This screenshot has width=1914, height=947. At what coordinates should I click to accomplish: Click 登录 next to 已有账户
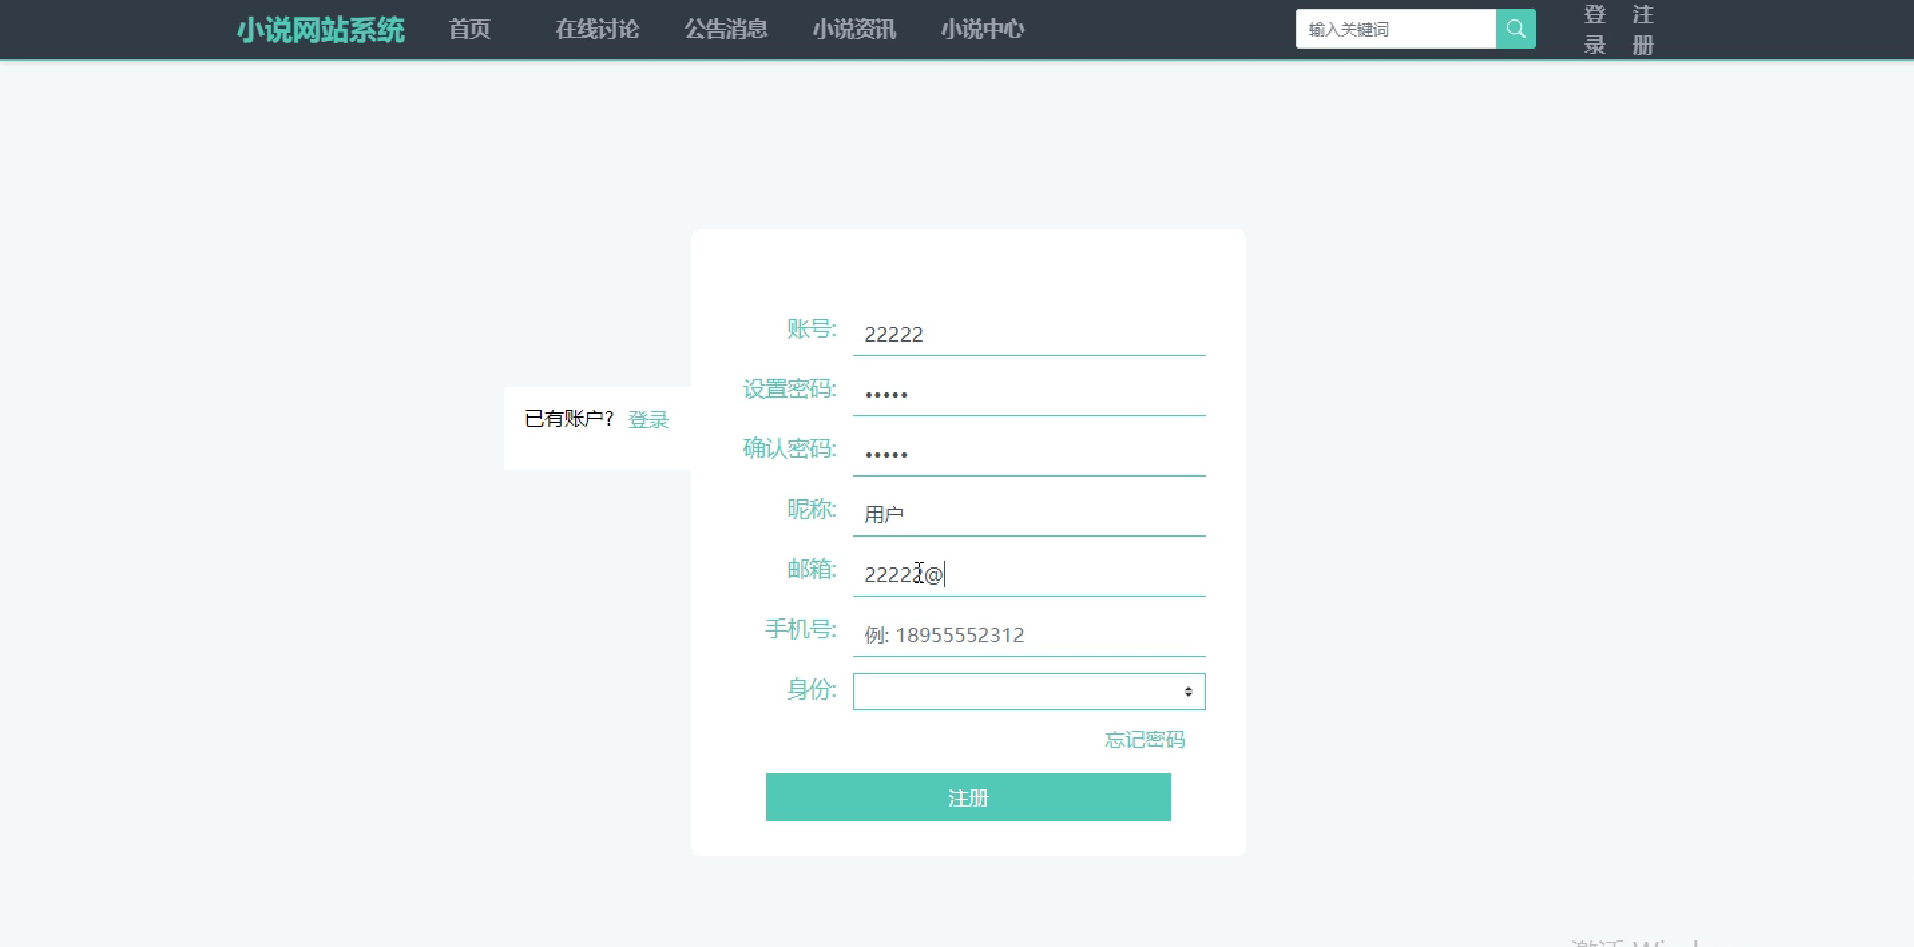point(648,420)
